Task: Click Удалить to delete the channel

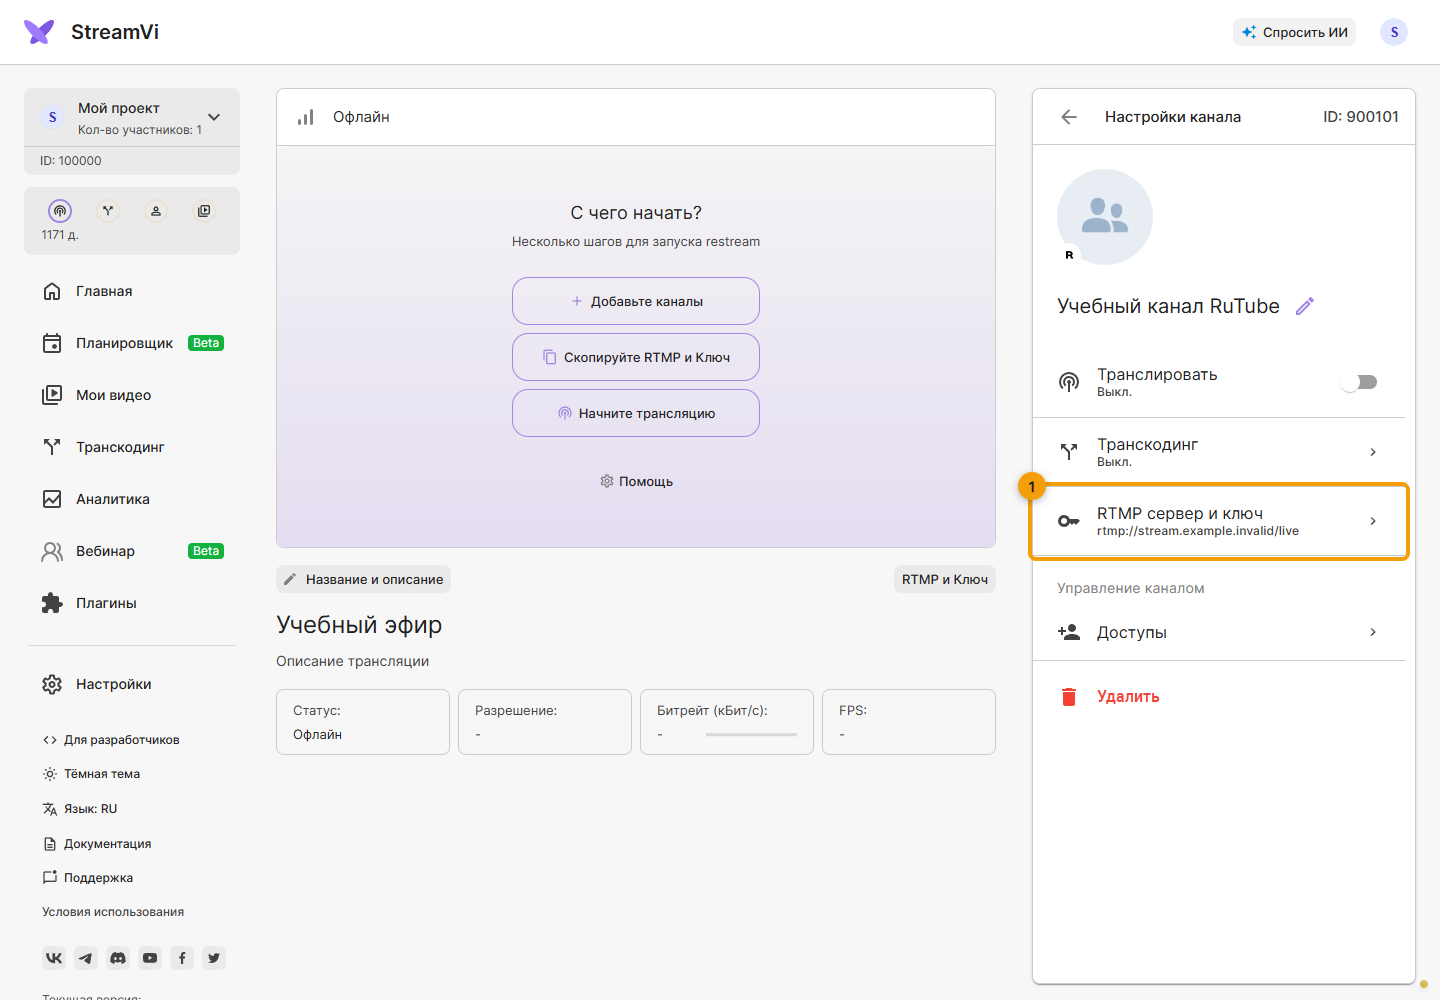Action: click(x=1128, y=697)
